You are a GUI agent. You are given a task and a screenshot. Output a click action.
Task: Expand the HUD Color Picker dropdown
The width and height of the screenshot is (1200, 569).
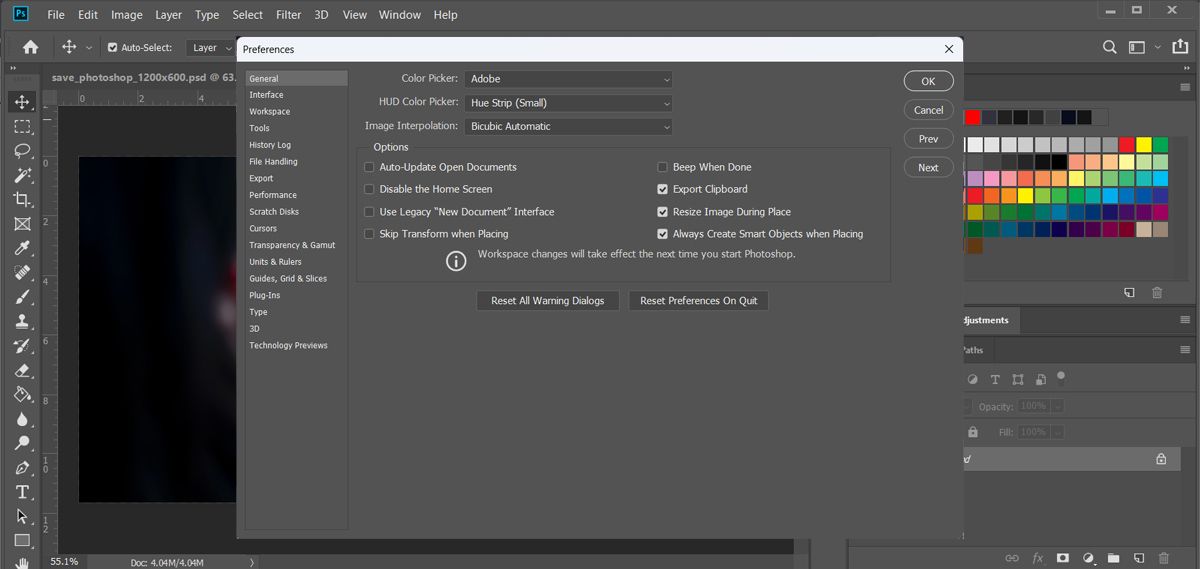point(568,103)
